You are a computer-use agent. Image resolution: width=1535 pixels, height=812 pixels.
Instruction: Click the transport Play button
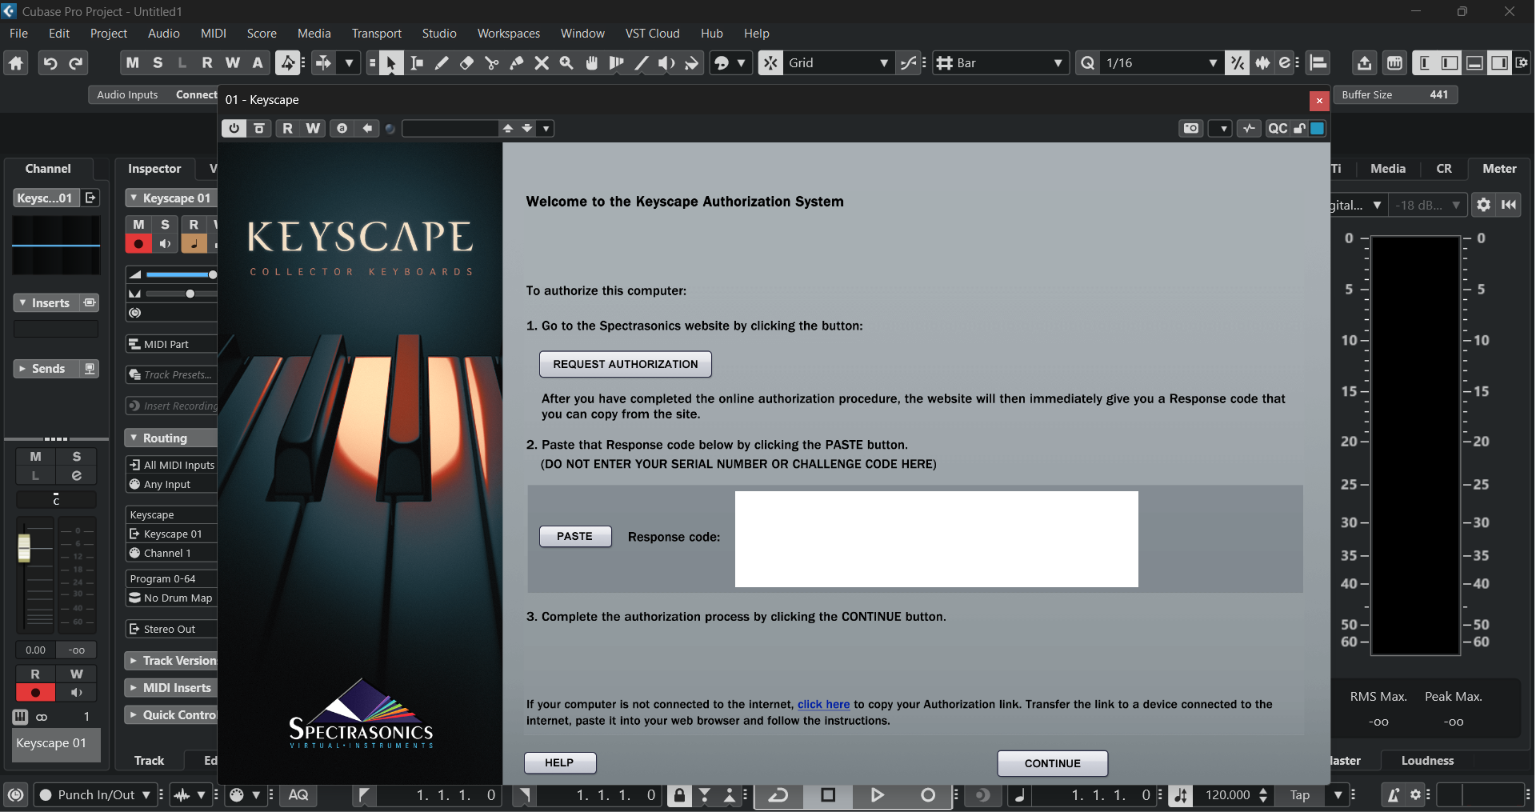pos(877,795)
